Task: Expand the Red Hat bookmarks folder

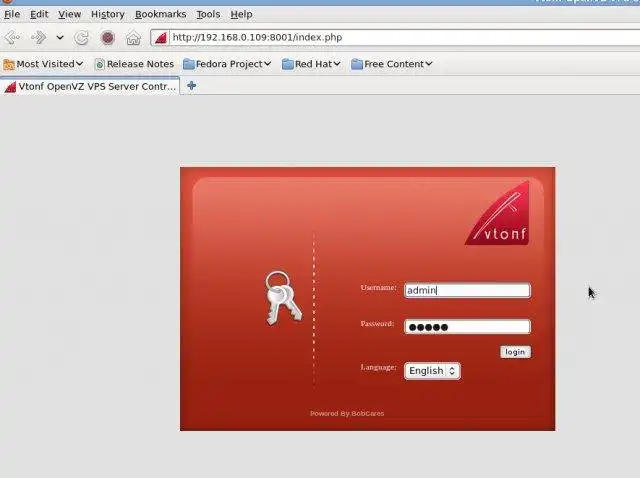Action: pyautogui.click(x=311, y=64)
